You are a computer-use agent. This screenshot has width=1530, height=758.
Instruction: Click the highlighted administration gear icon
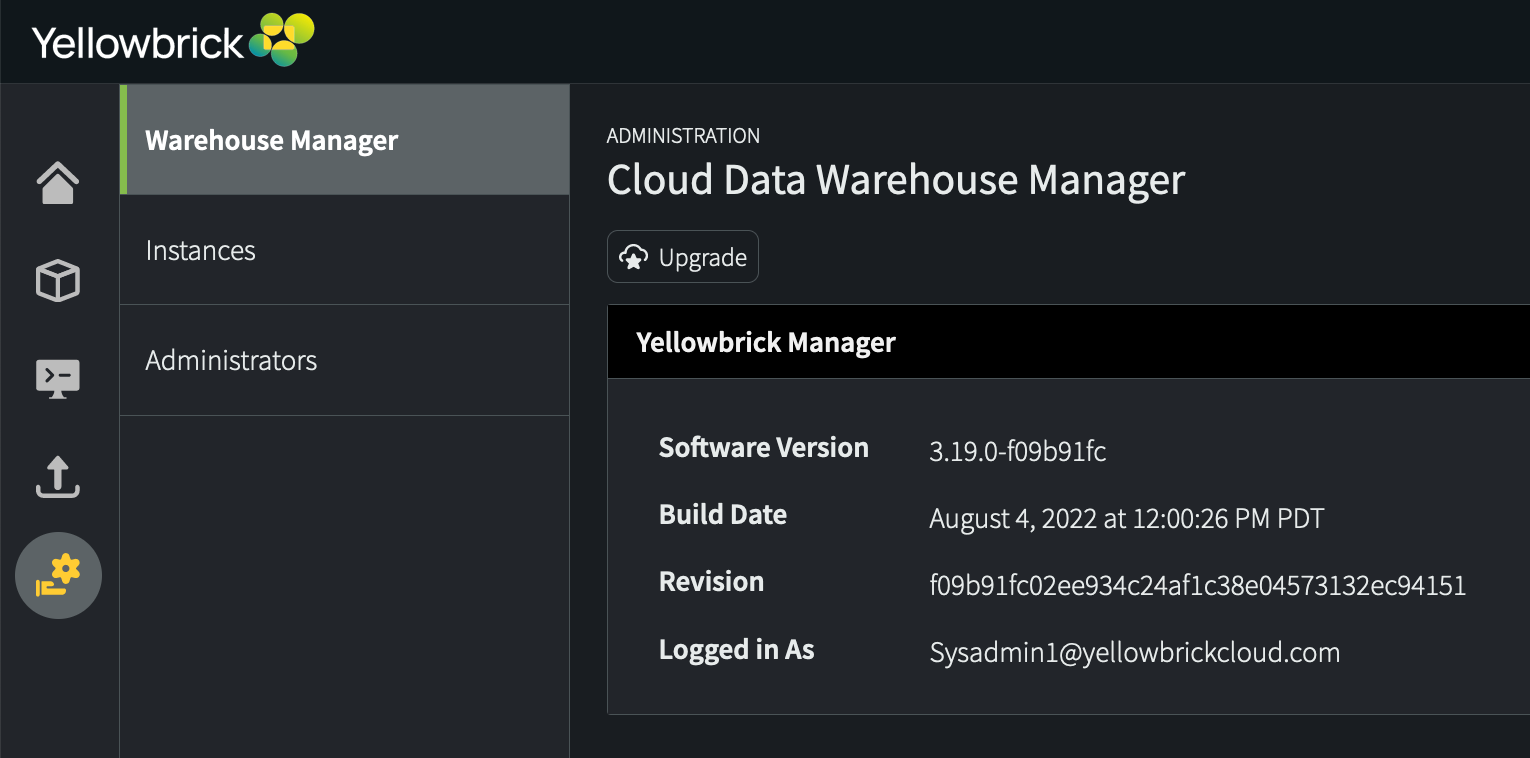(x=58, y=575)
